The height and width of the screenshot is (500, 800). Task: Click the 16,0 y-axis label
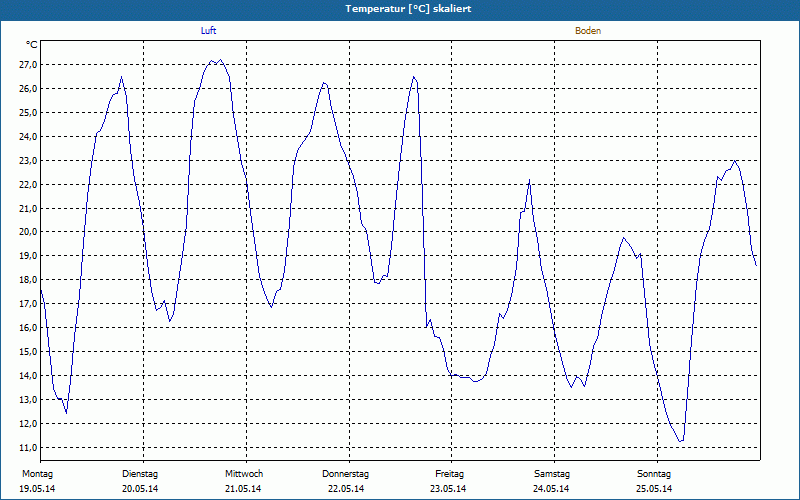coord(28,328)
